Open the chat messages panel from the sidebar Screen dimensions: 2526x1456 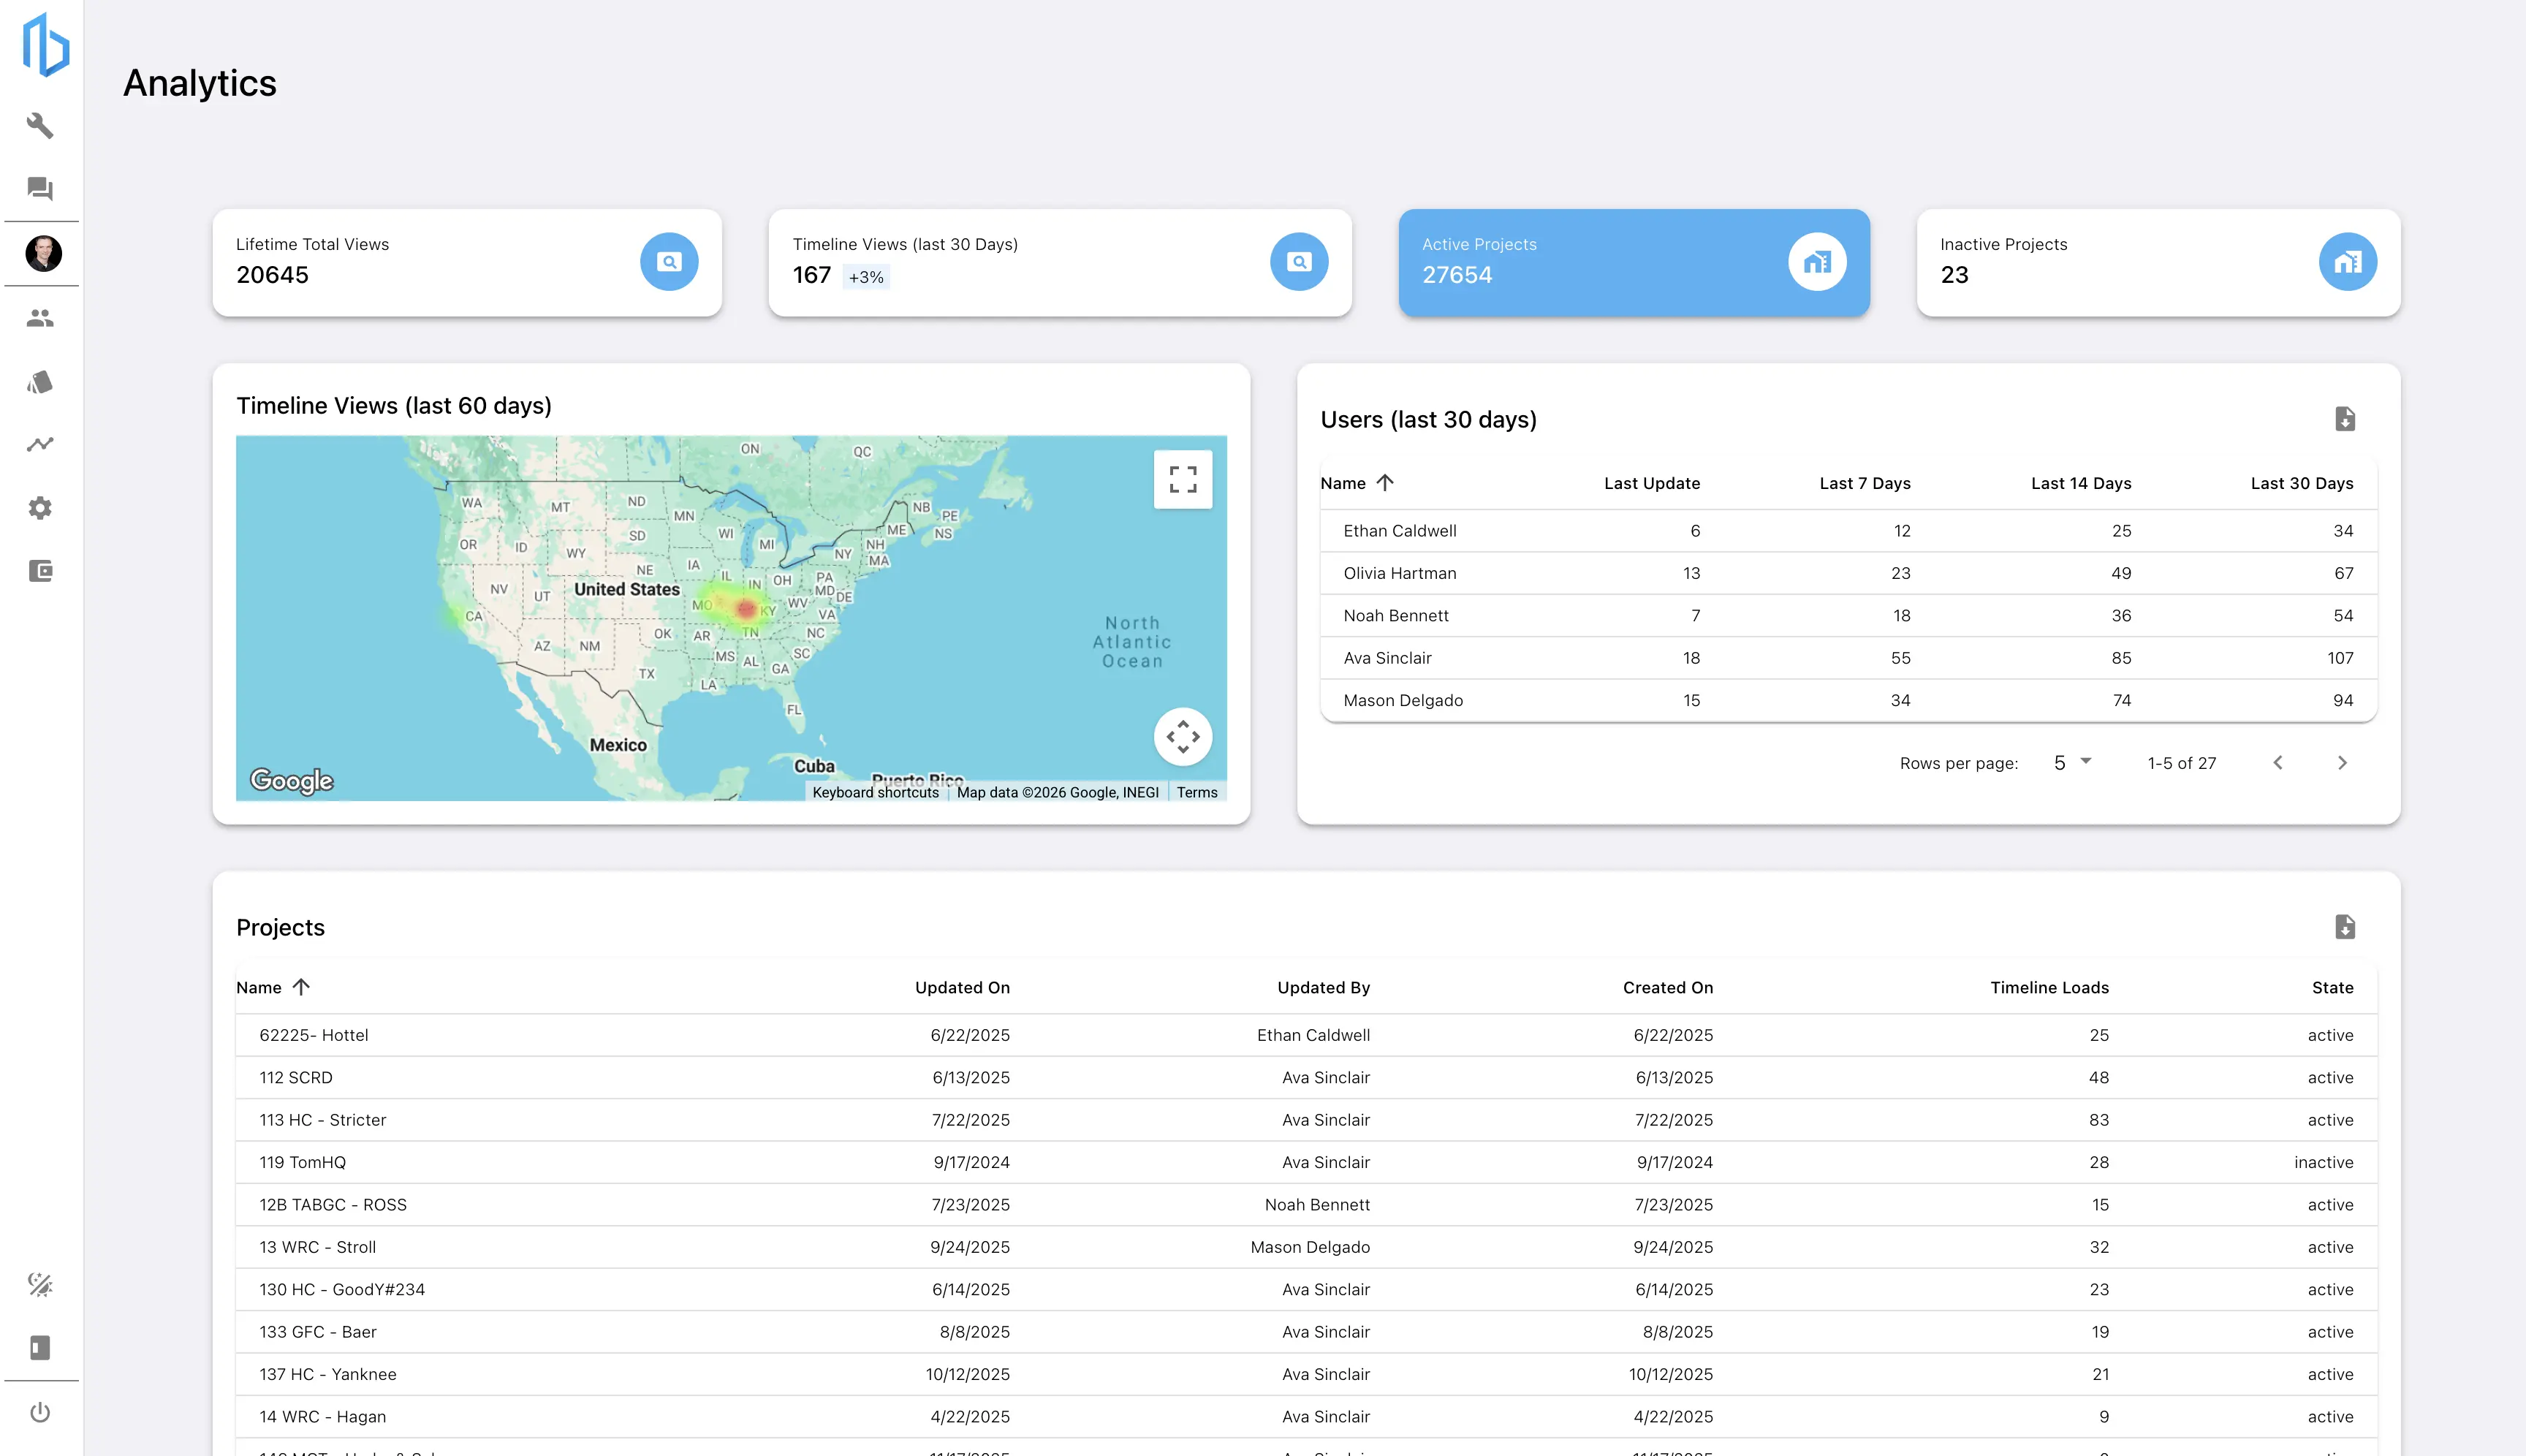coord(40,189)
